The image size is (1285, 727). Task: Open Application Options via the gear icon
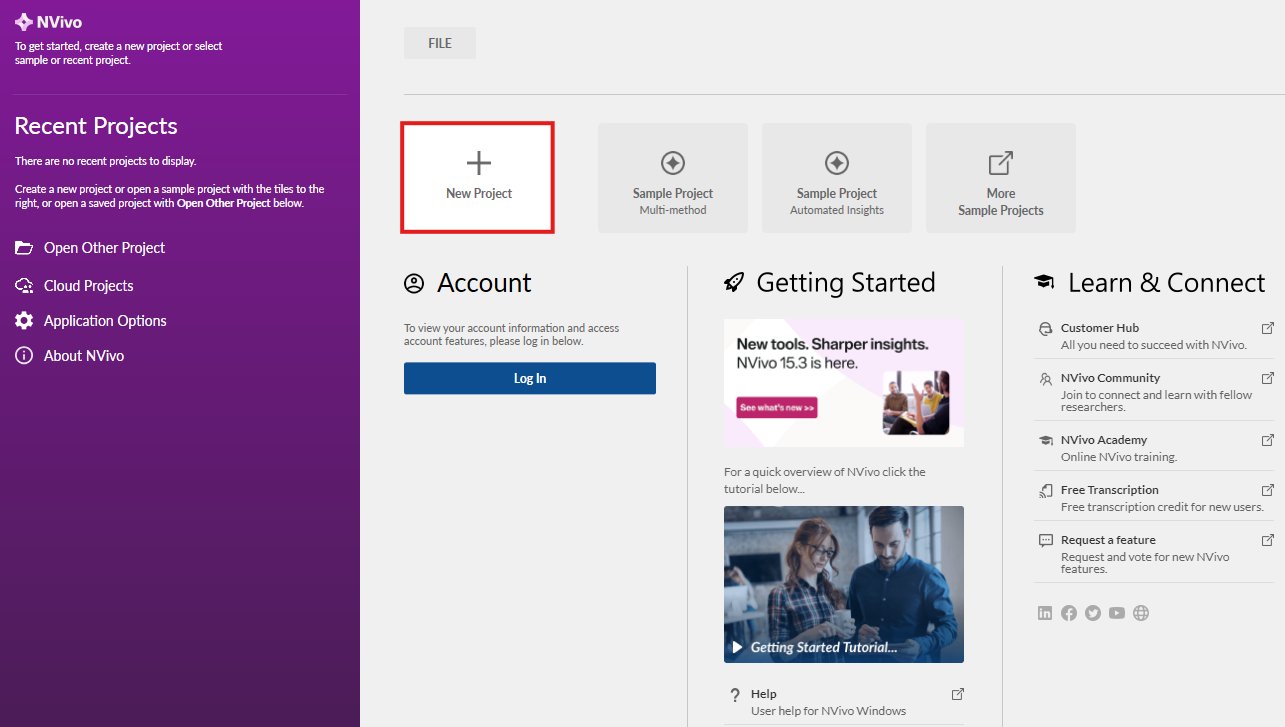(24, 321)
